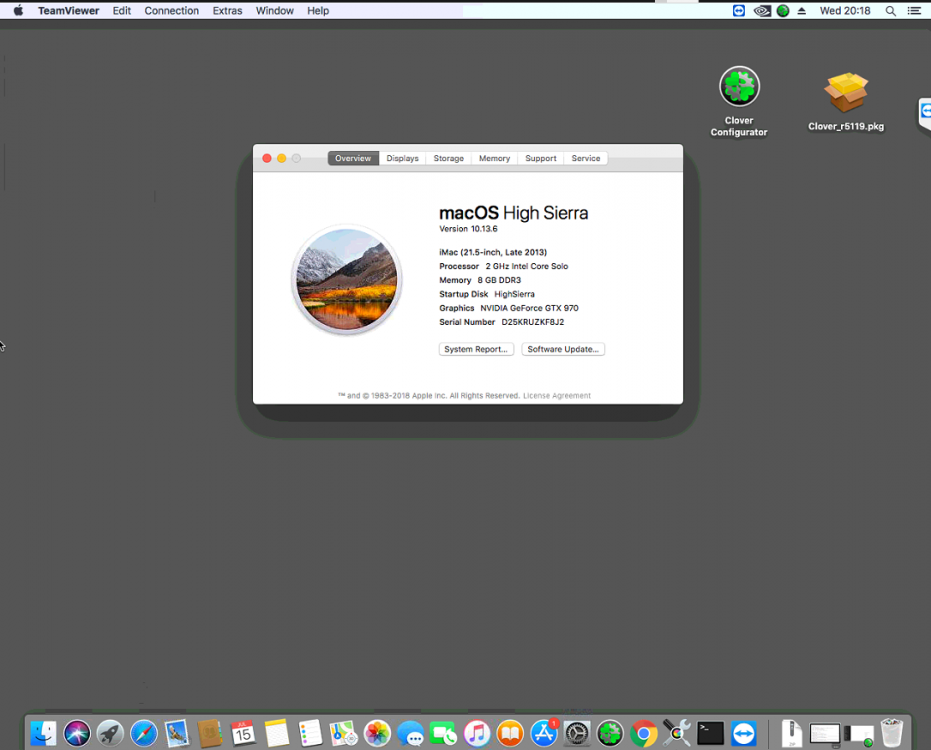Viewport: 931px width, 750px height.
Task: Open the TeamViewer application menu
Action: point(68,11)
